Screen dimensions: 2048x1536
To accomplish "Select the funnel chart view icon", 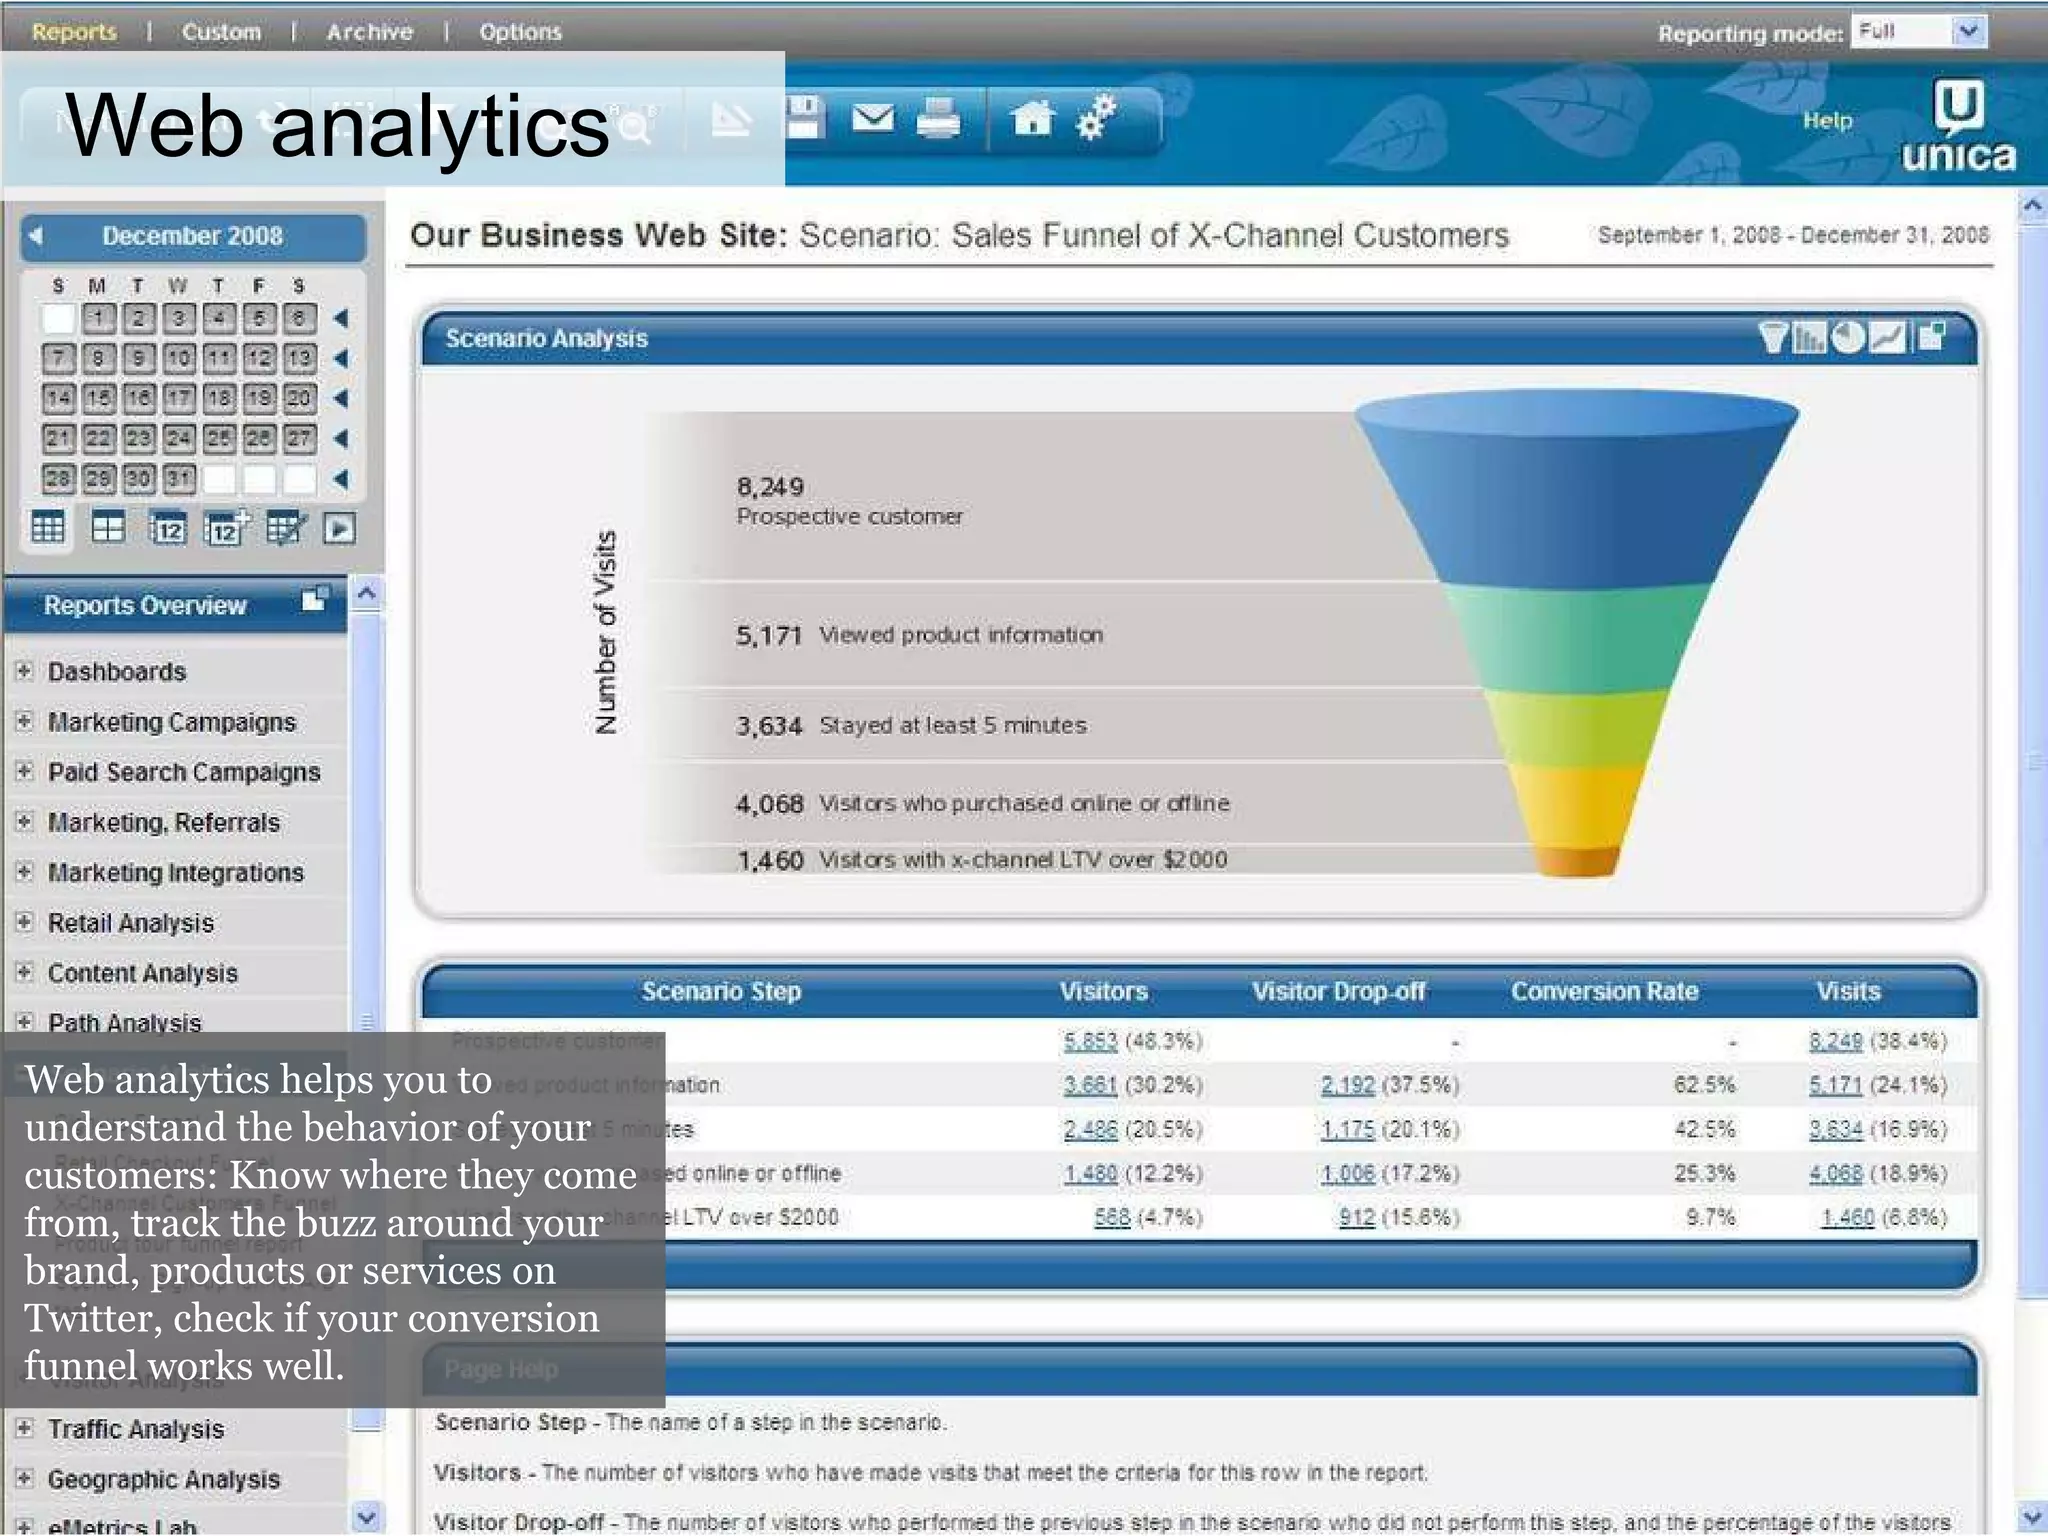I will 1773,338.
